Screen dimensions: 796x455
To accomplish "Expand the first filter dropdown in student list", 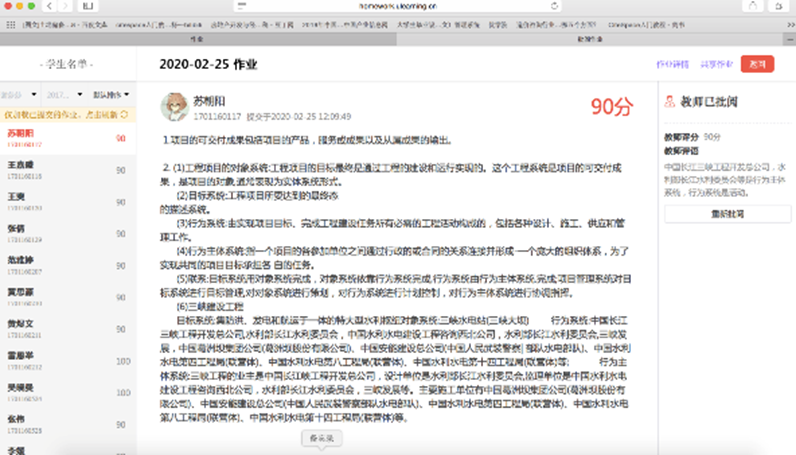I will [20, 96].
